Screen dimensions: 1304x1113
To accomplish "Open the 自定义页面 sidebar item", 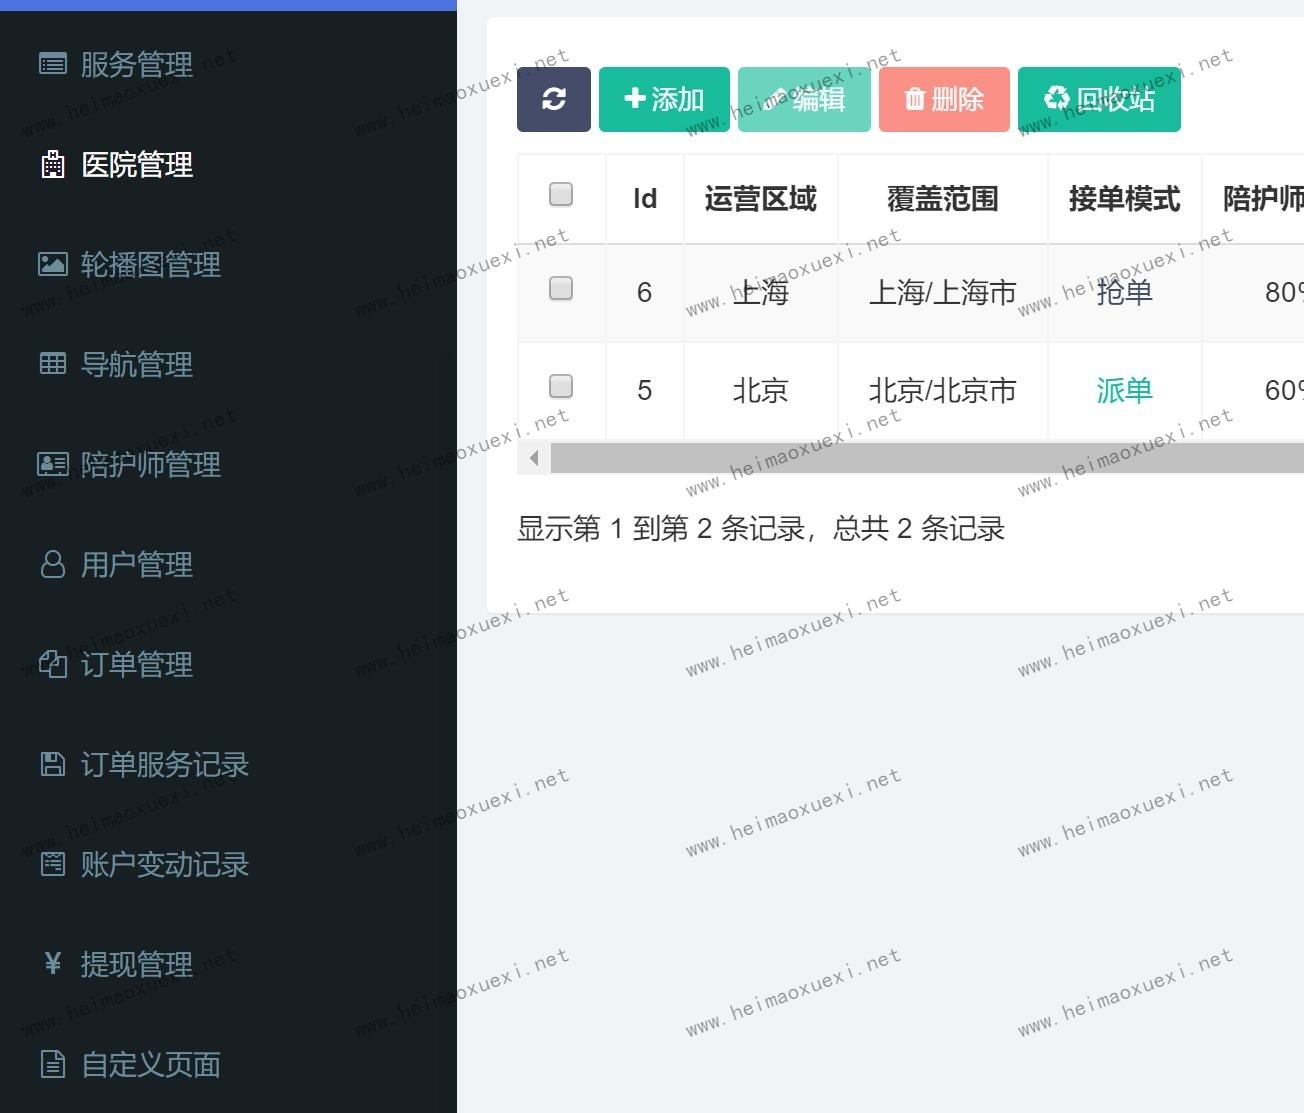I will [x=150, y=1064].
